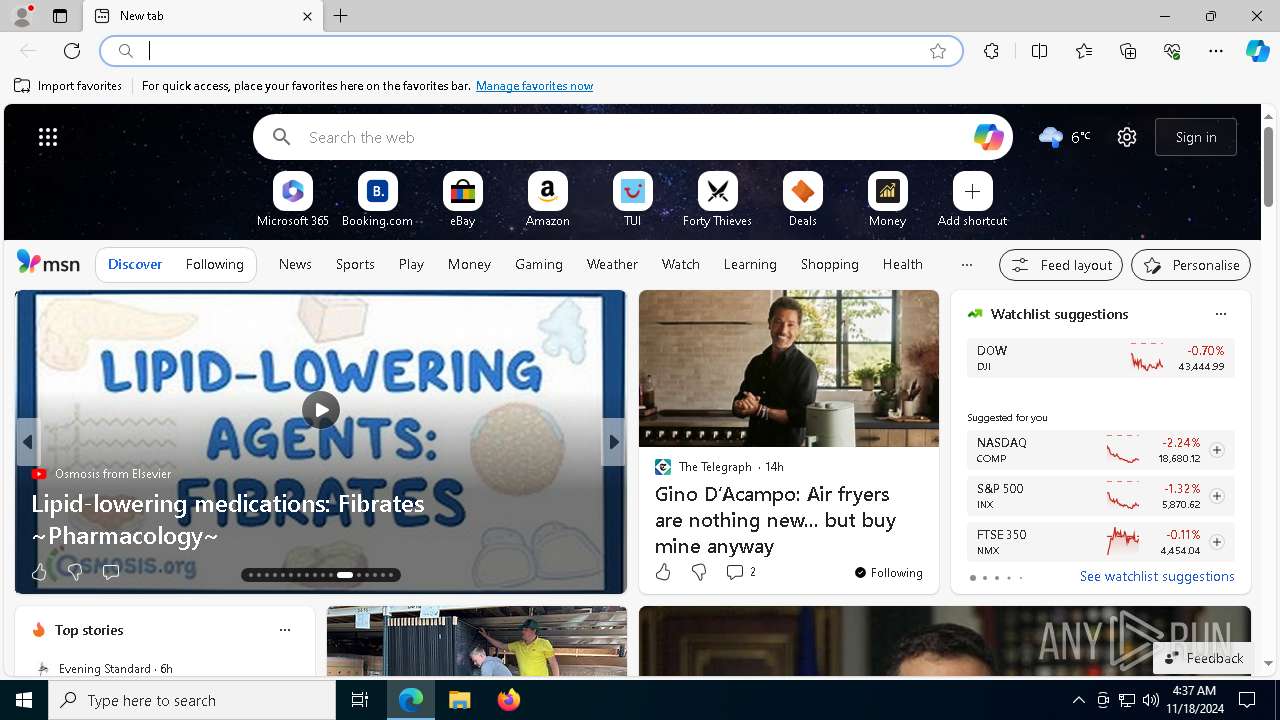Open the eBay shortcut tile

[x=462, y=200]
